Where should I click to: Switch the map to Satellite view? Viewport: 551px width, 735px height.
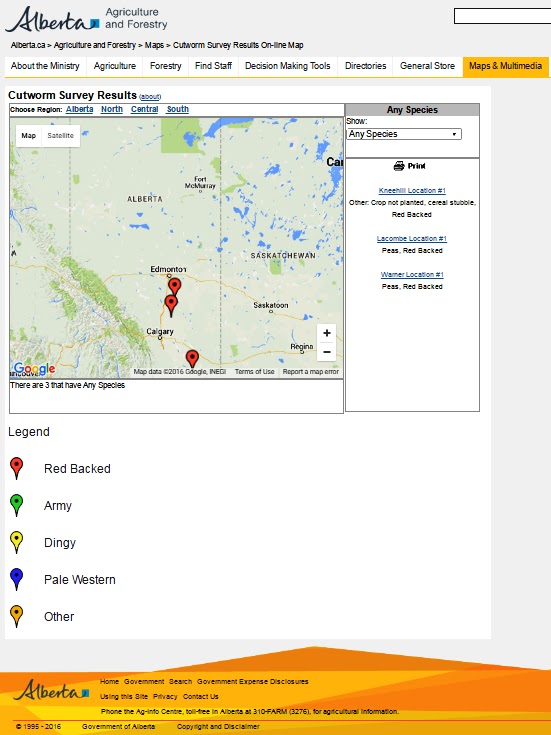pyautogui.click(x=60, y=135)
